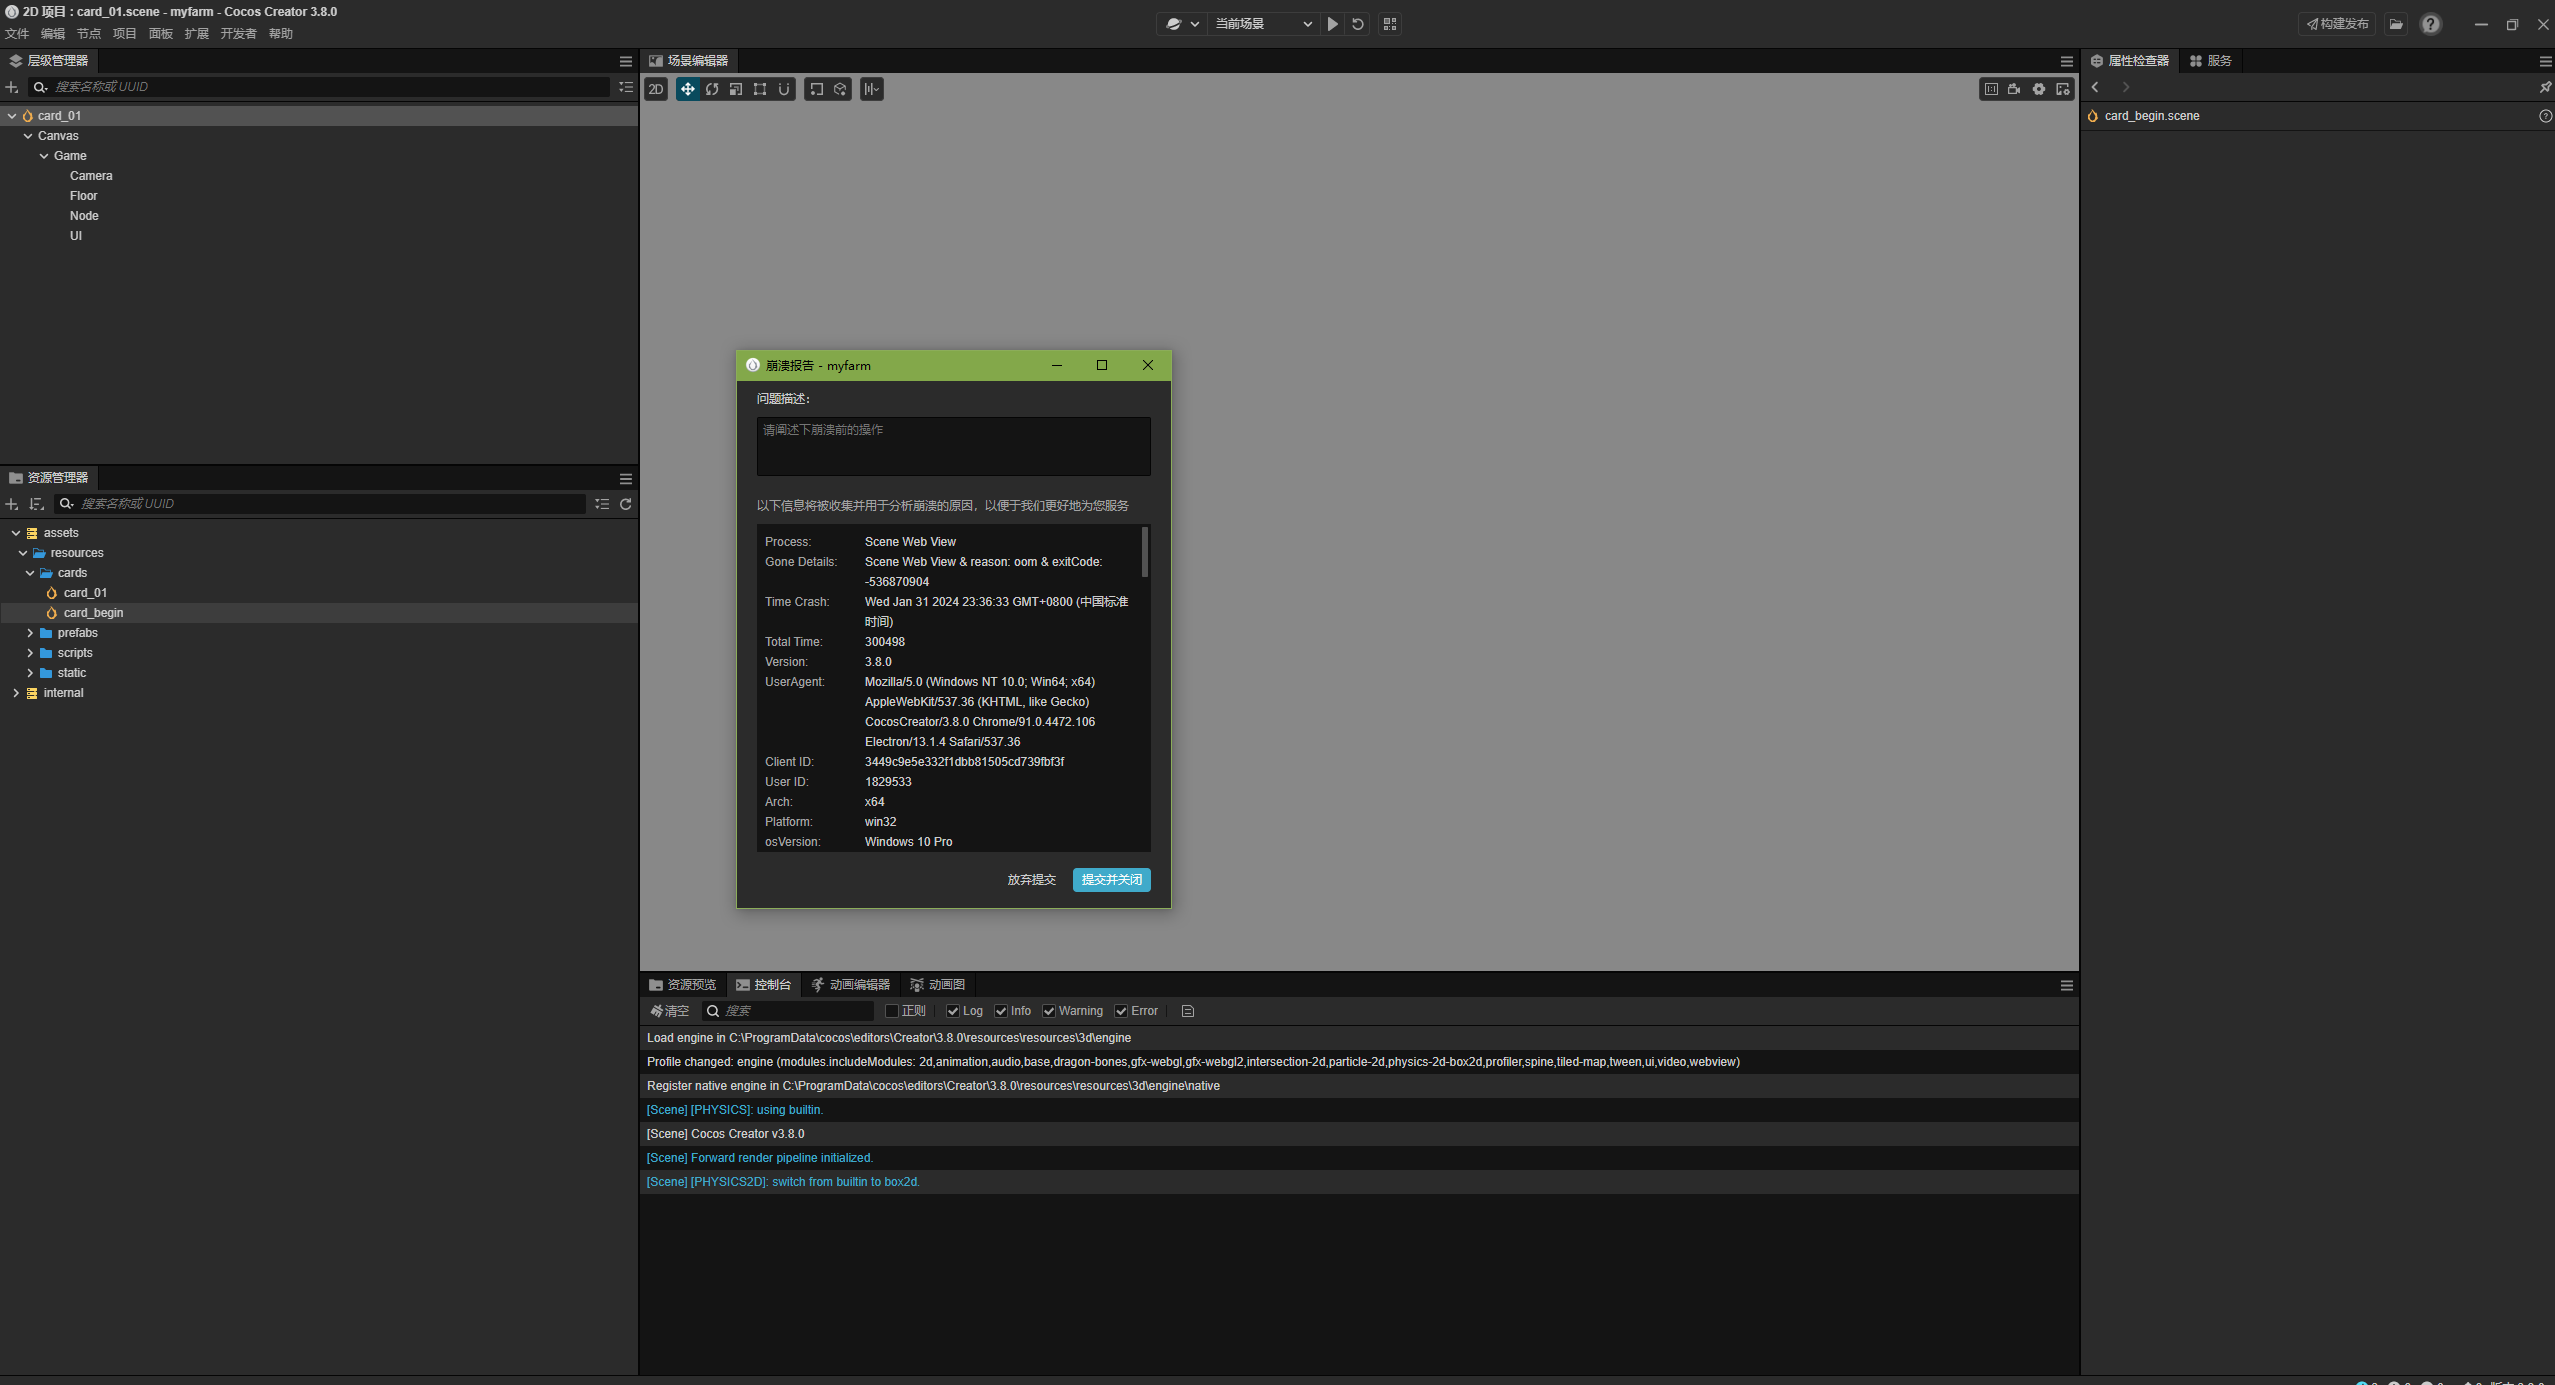Enable the 正则 regex checkbox
This screenshot has width=2555, height=1385.
[x=892, y=1011]
